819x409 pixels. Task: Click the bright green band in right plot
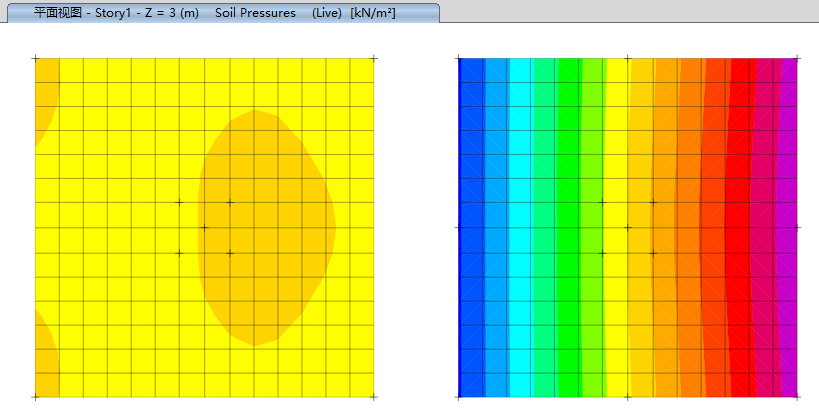568,228
